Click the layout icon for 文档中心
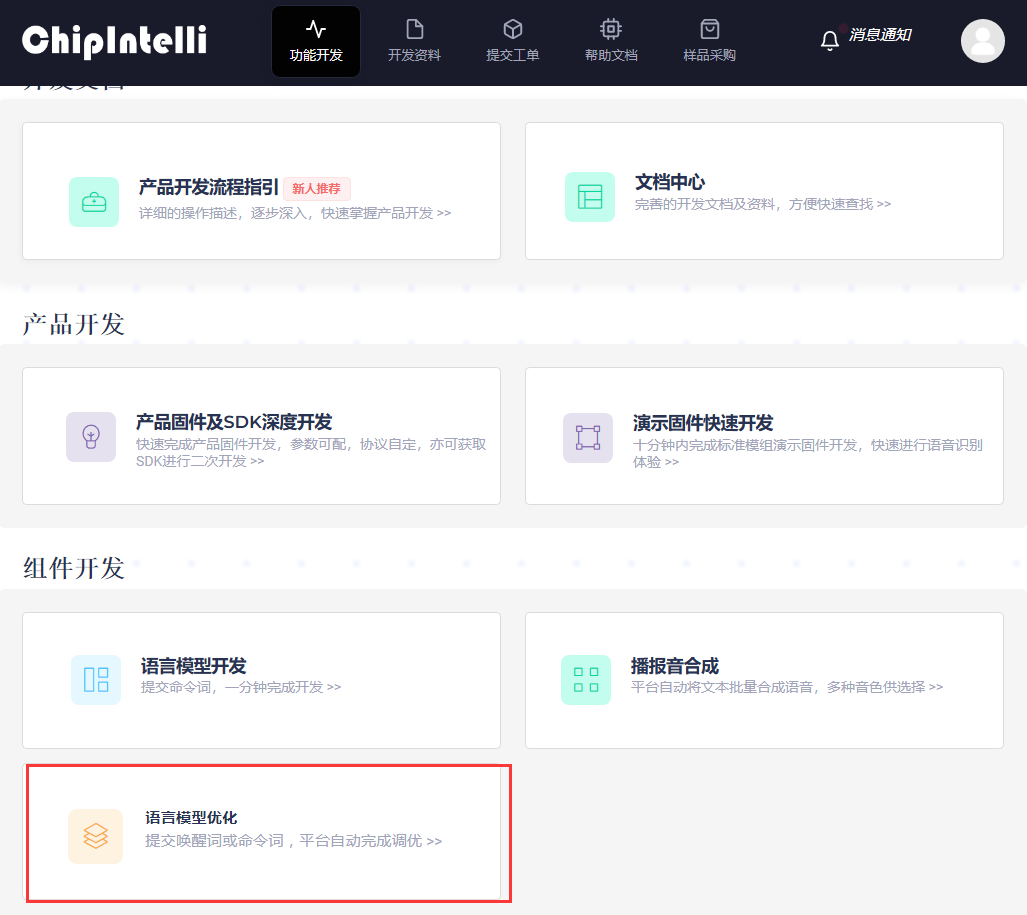The width and height of the screenshot is (1027, 915). tap(589, 196)
